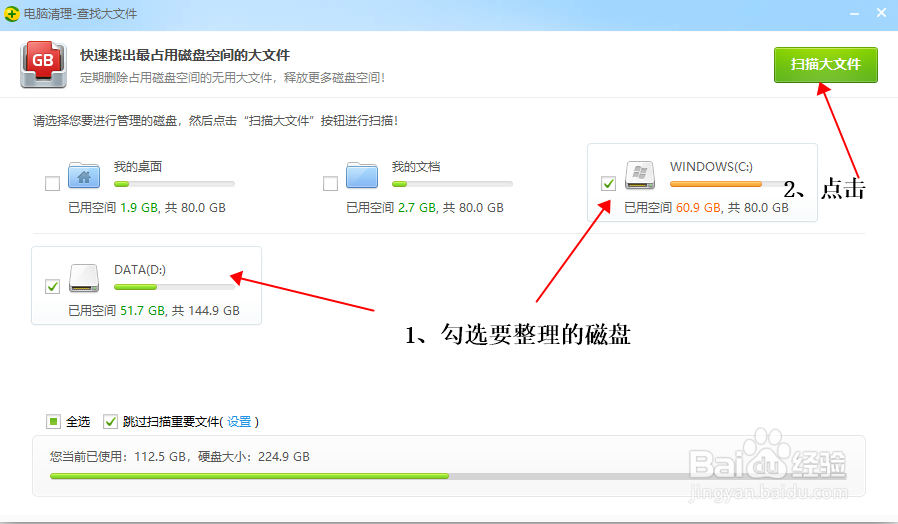Click the 我的桌面 usage bar
Screen dimensions: 898x524
coord(174,184)
